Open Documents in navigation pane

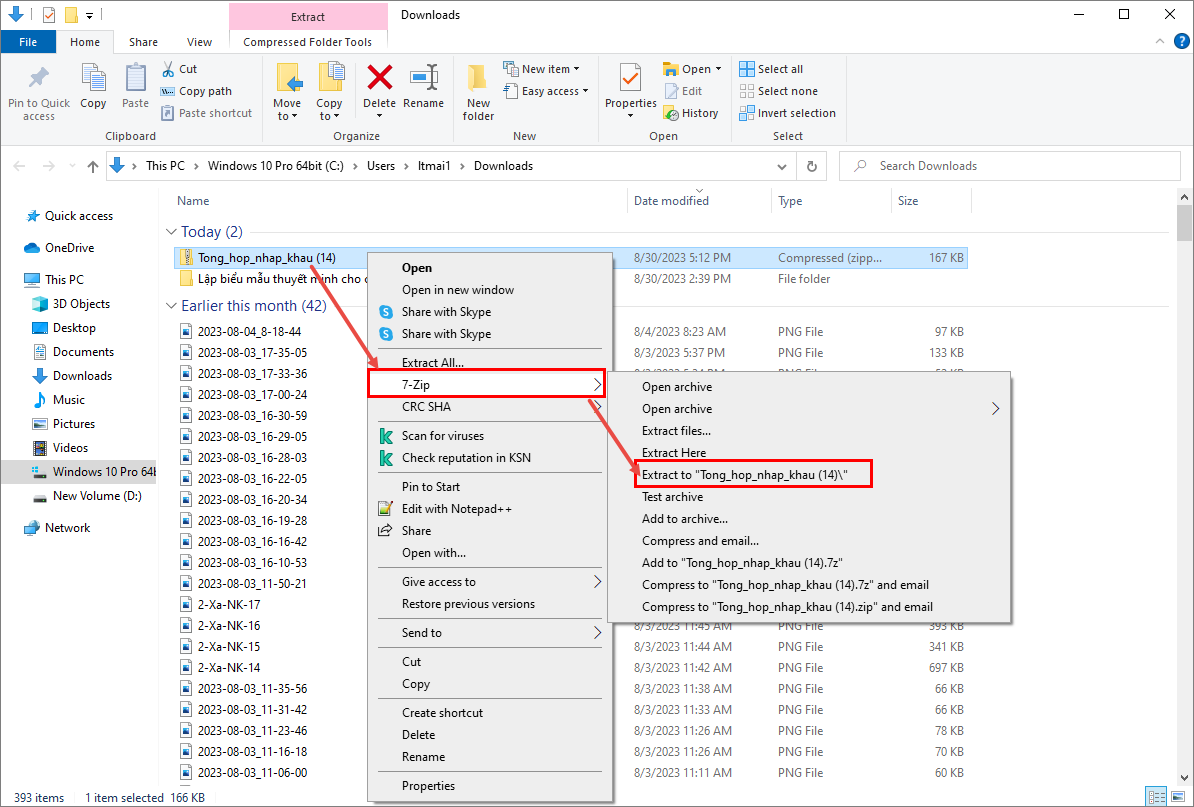pos(83,352)
